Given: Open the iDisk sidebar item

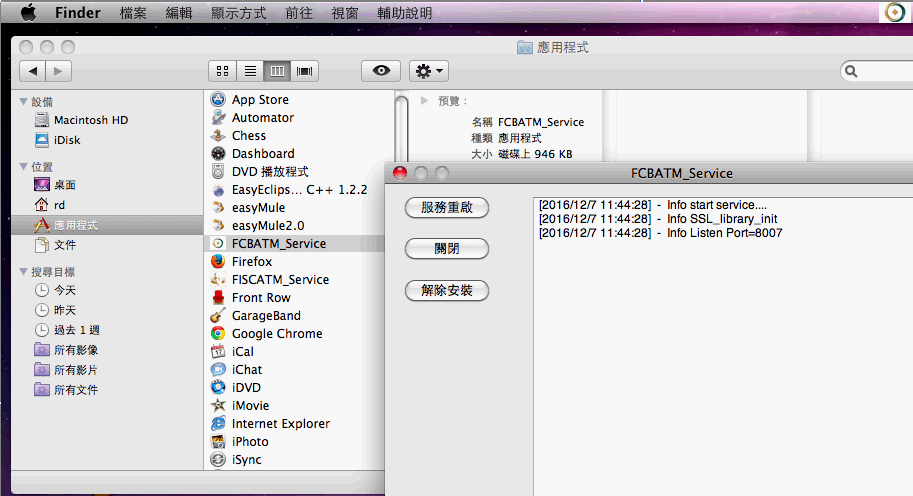Looking at the screenshot, I should (66, 140).
